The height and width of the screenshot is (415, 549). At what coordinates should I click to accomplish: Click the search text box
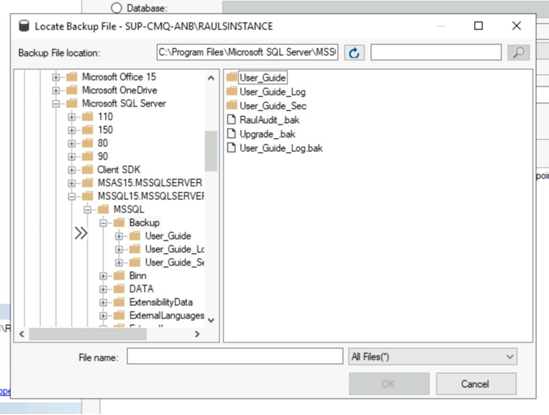[x=436, y=53]
